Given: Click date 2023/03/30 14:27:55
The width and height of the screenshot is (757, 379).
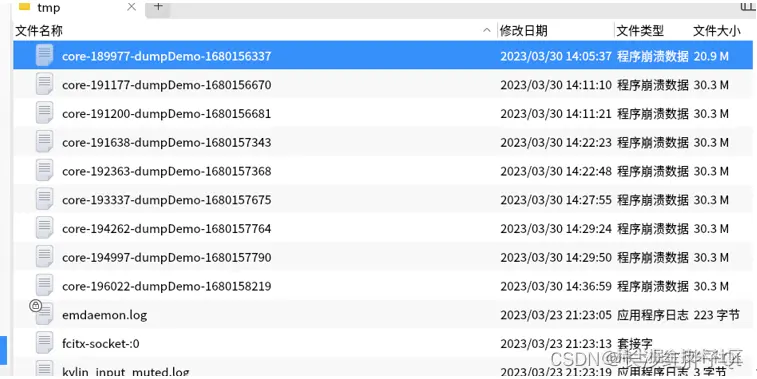Looking at the screenshot, I should tap(556, 200).
